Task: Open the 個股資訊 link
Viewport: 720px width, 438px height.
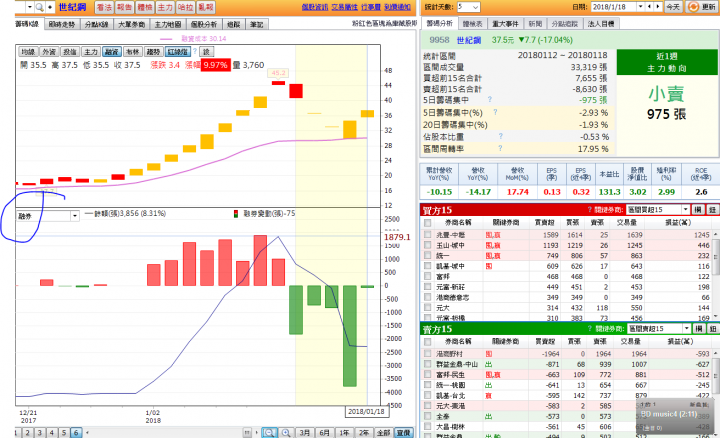Action: click(x=315, y=7)
